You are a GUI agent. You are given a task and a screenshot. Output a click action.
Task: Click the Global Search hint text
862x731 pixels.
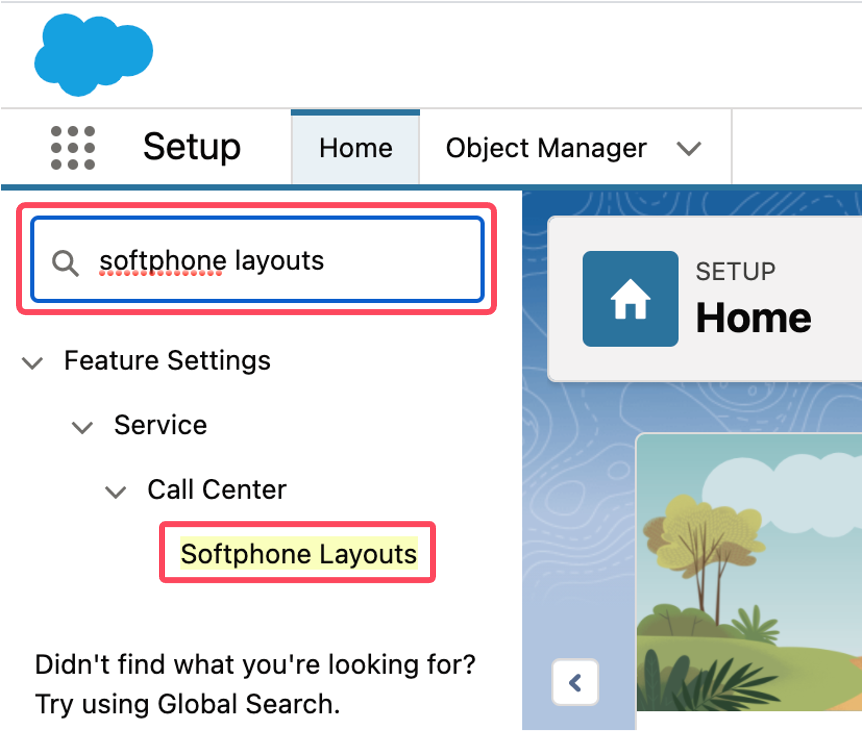[255, 684]
